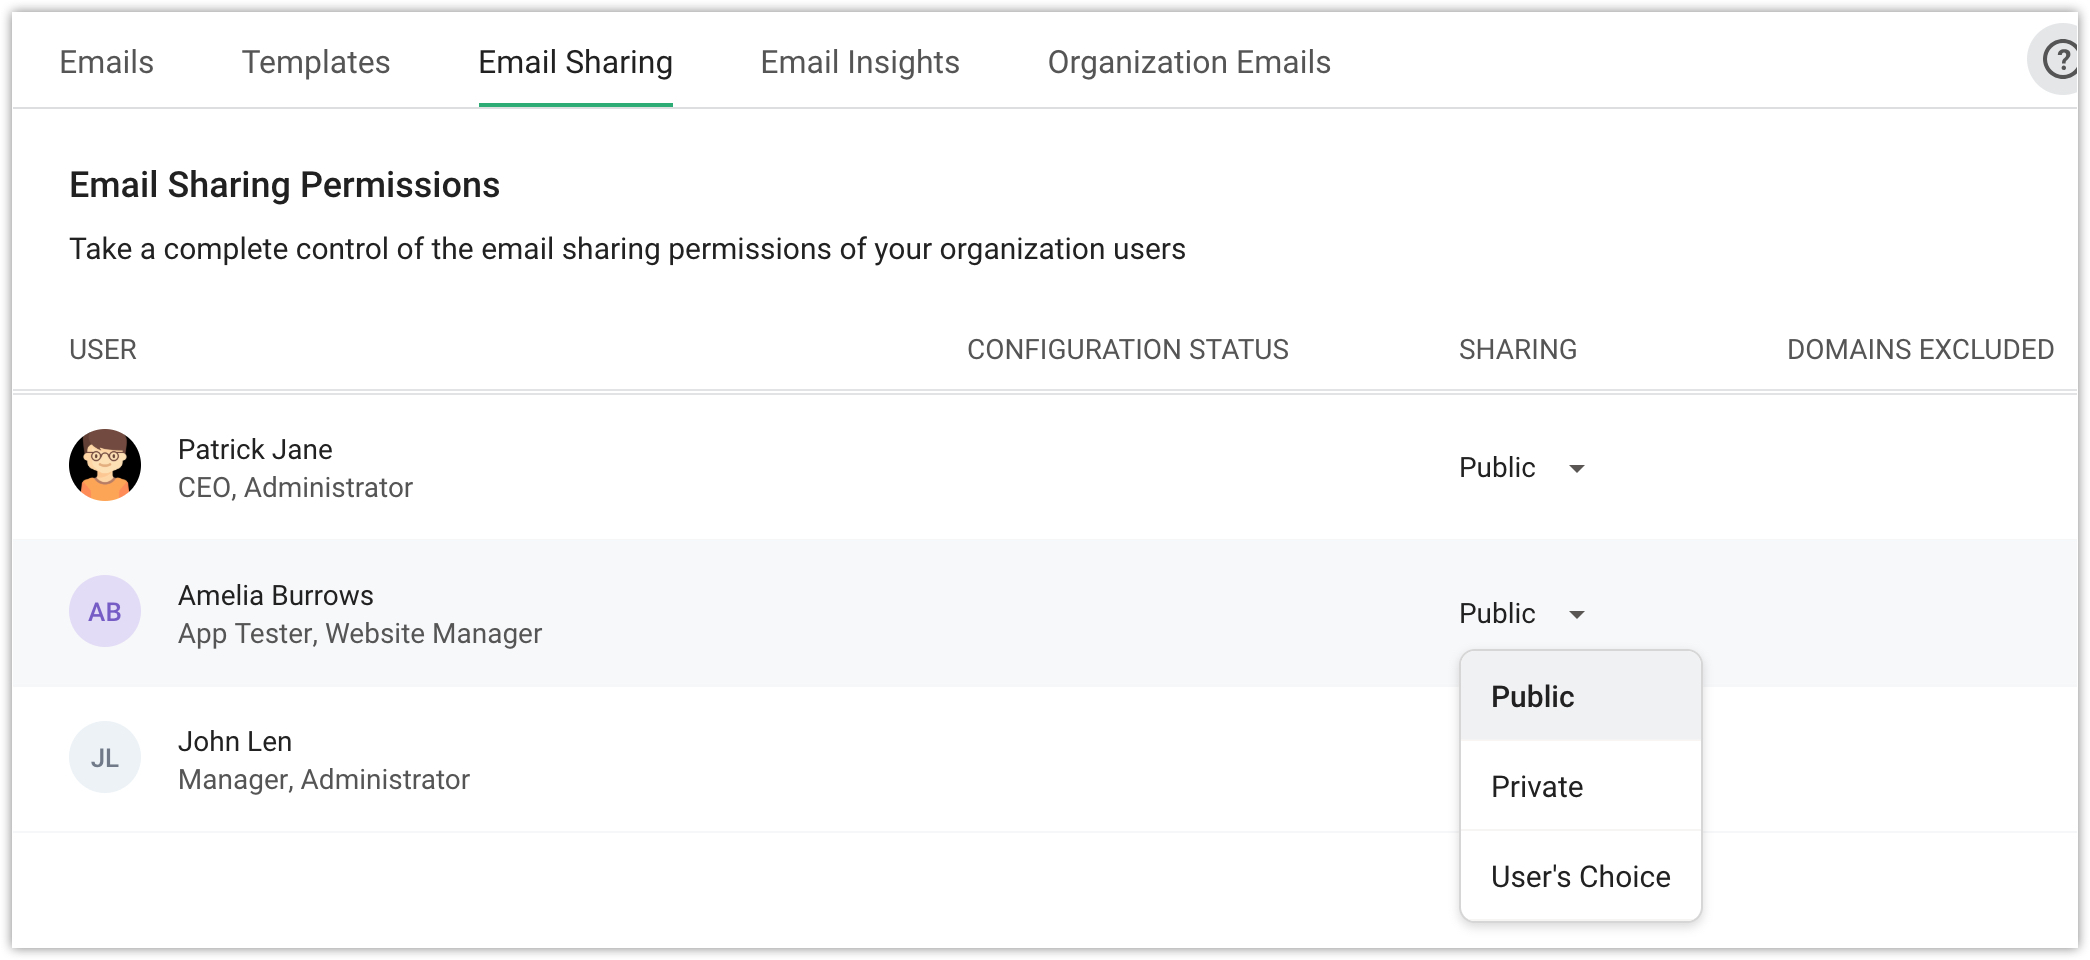Screen dimensions: 2090x960
Task: Click the help question mark icon
Action: pyautogui.click(x=2059, y=60)
